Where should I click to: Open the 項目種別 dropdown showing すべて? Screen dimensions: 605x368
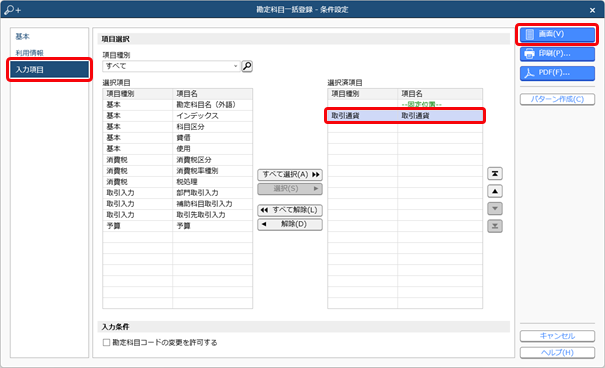coord(171,66)
